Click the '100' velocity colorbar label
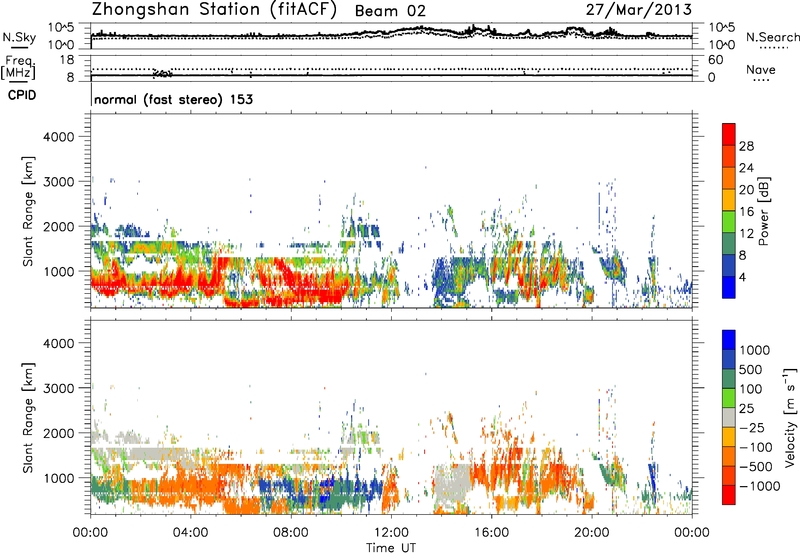800x554 pixels. coord(753,389)
